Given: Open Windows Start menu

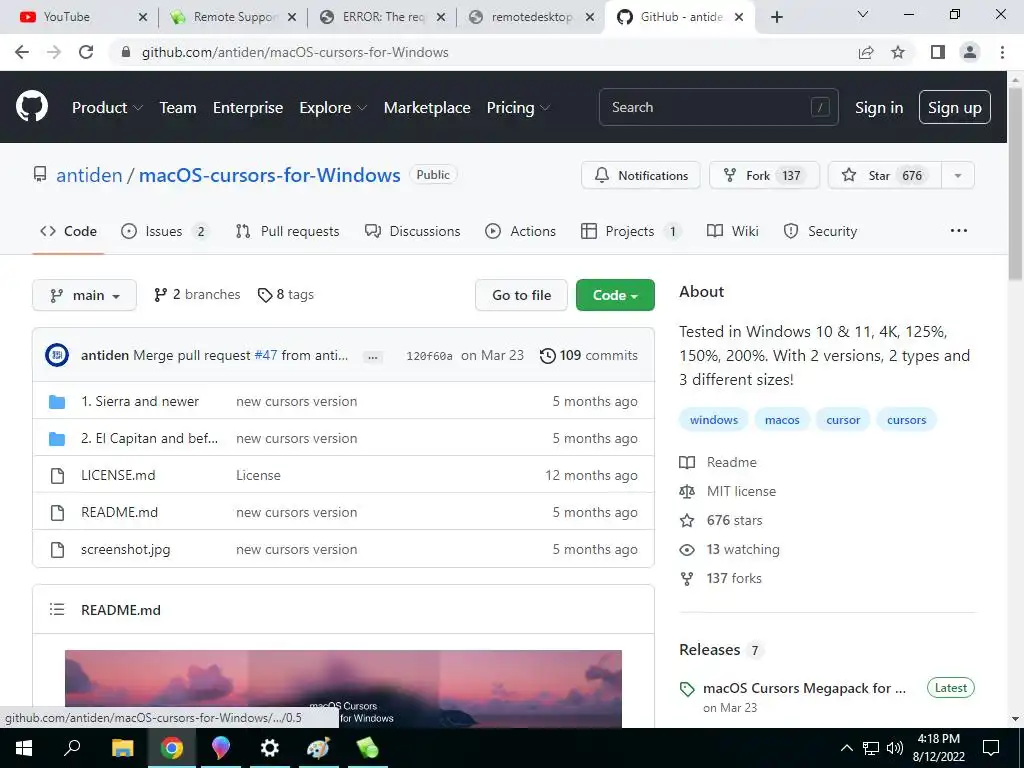Looking at the screenshot, I should point(24,748).
